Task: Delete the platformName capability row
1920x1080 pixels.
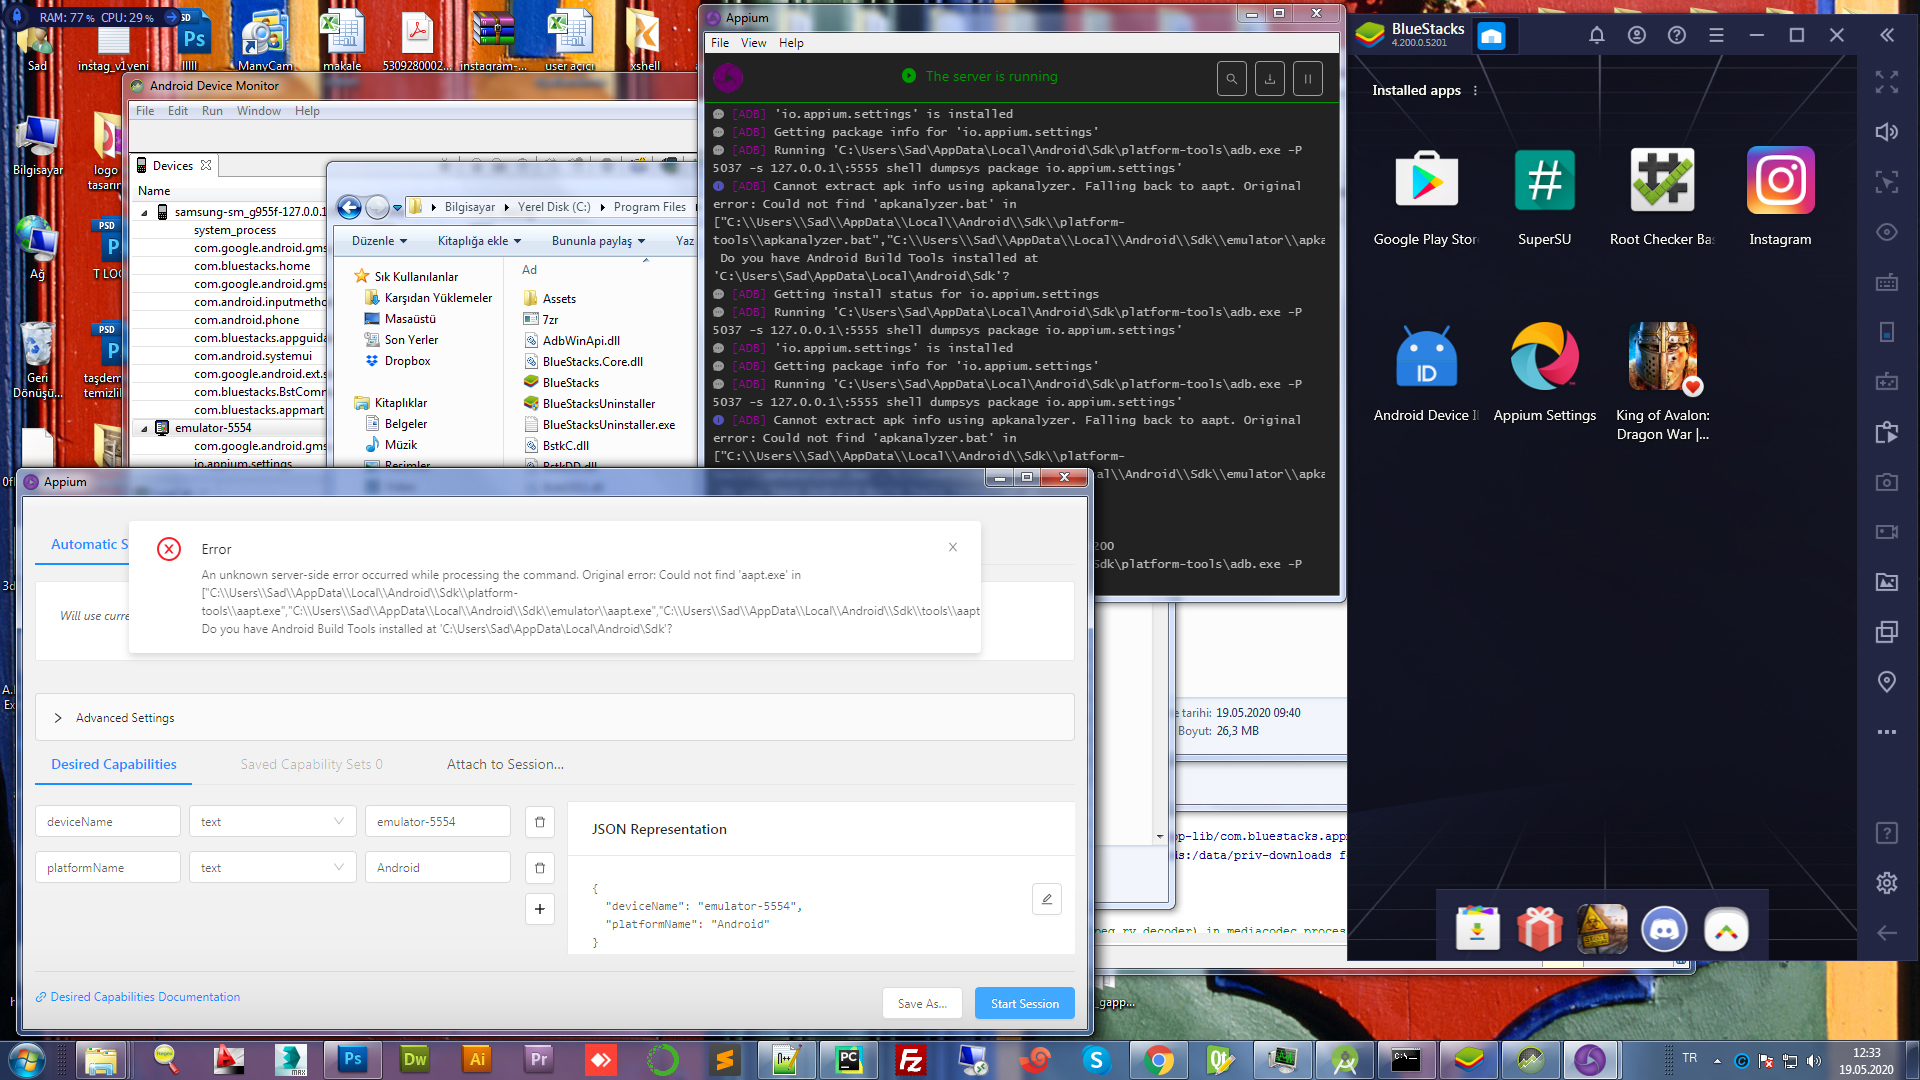Action: pyautogui.click(x=539, y=867)
